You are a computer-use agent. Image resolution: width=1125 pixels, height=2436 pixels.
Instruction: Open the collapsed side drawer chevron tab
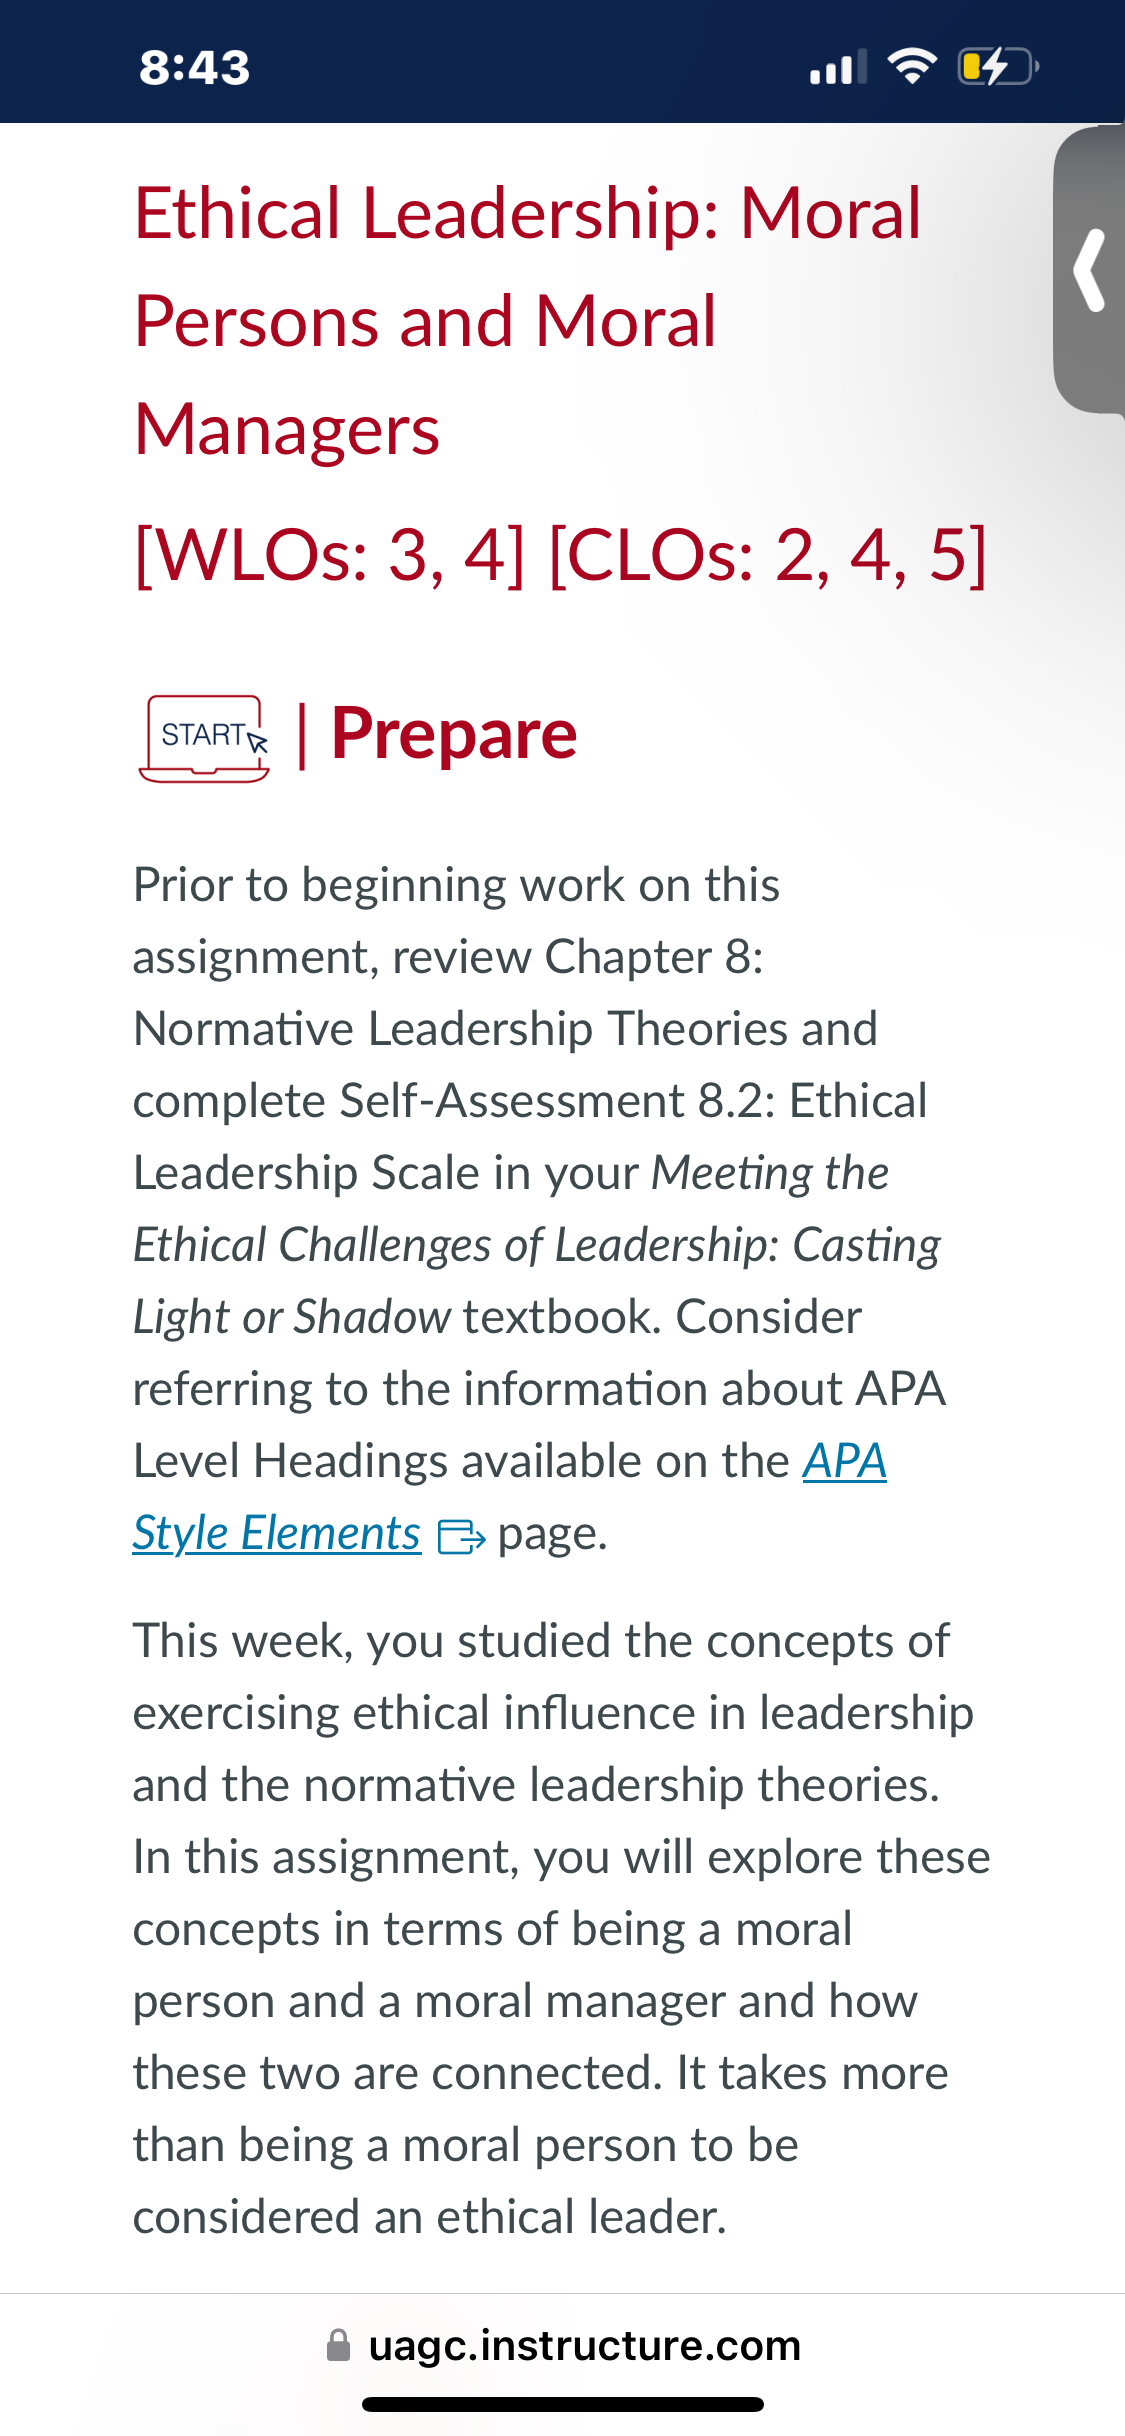[x=1090, y=270]
